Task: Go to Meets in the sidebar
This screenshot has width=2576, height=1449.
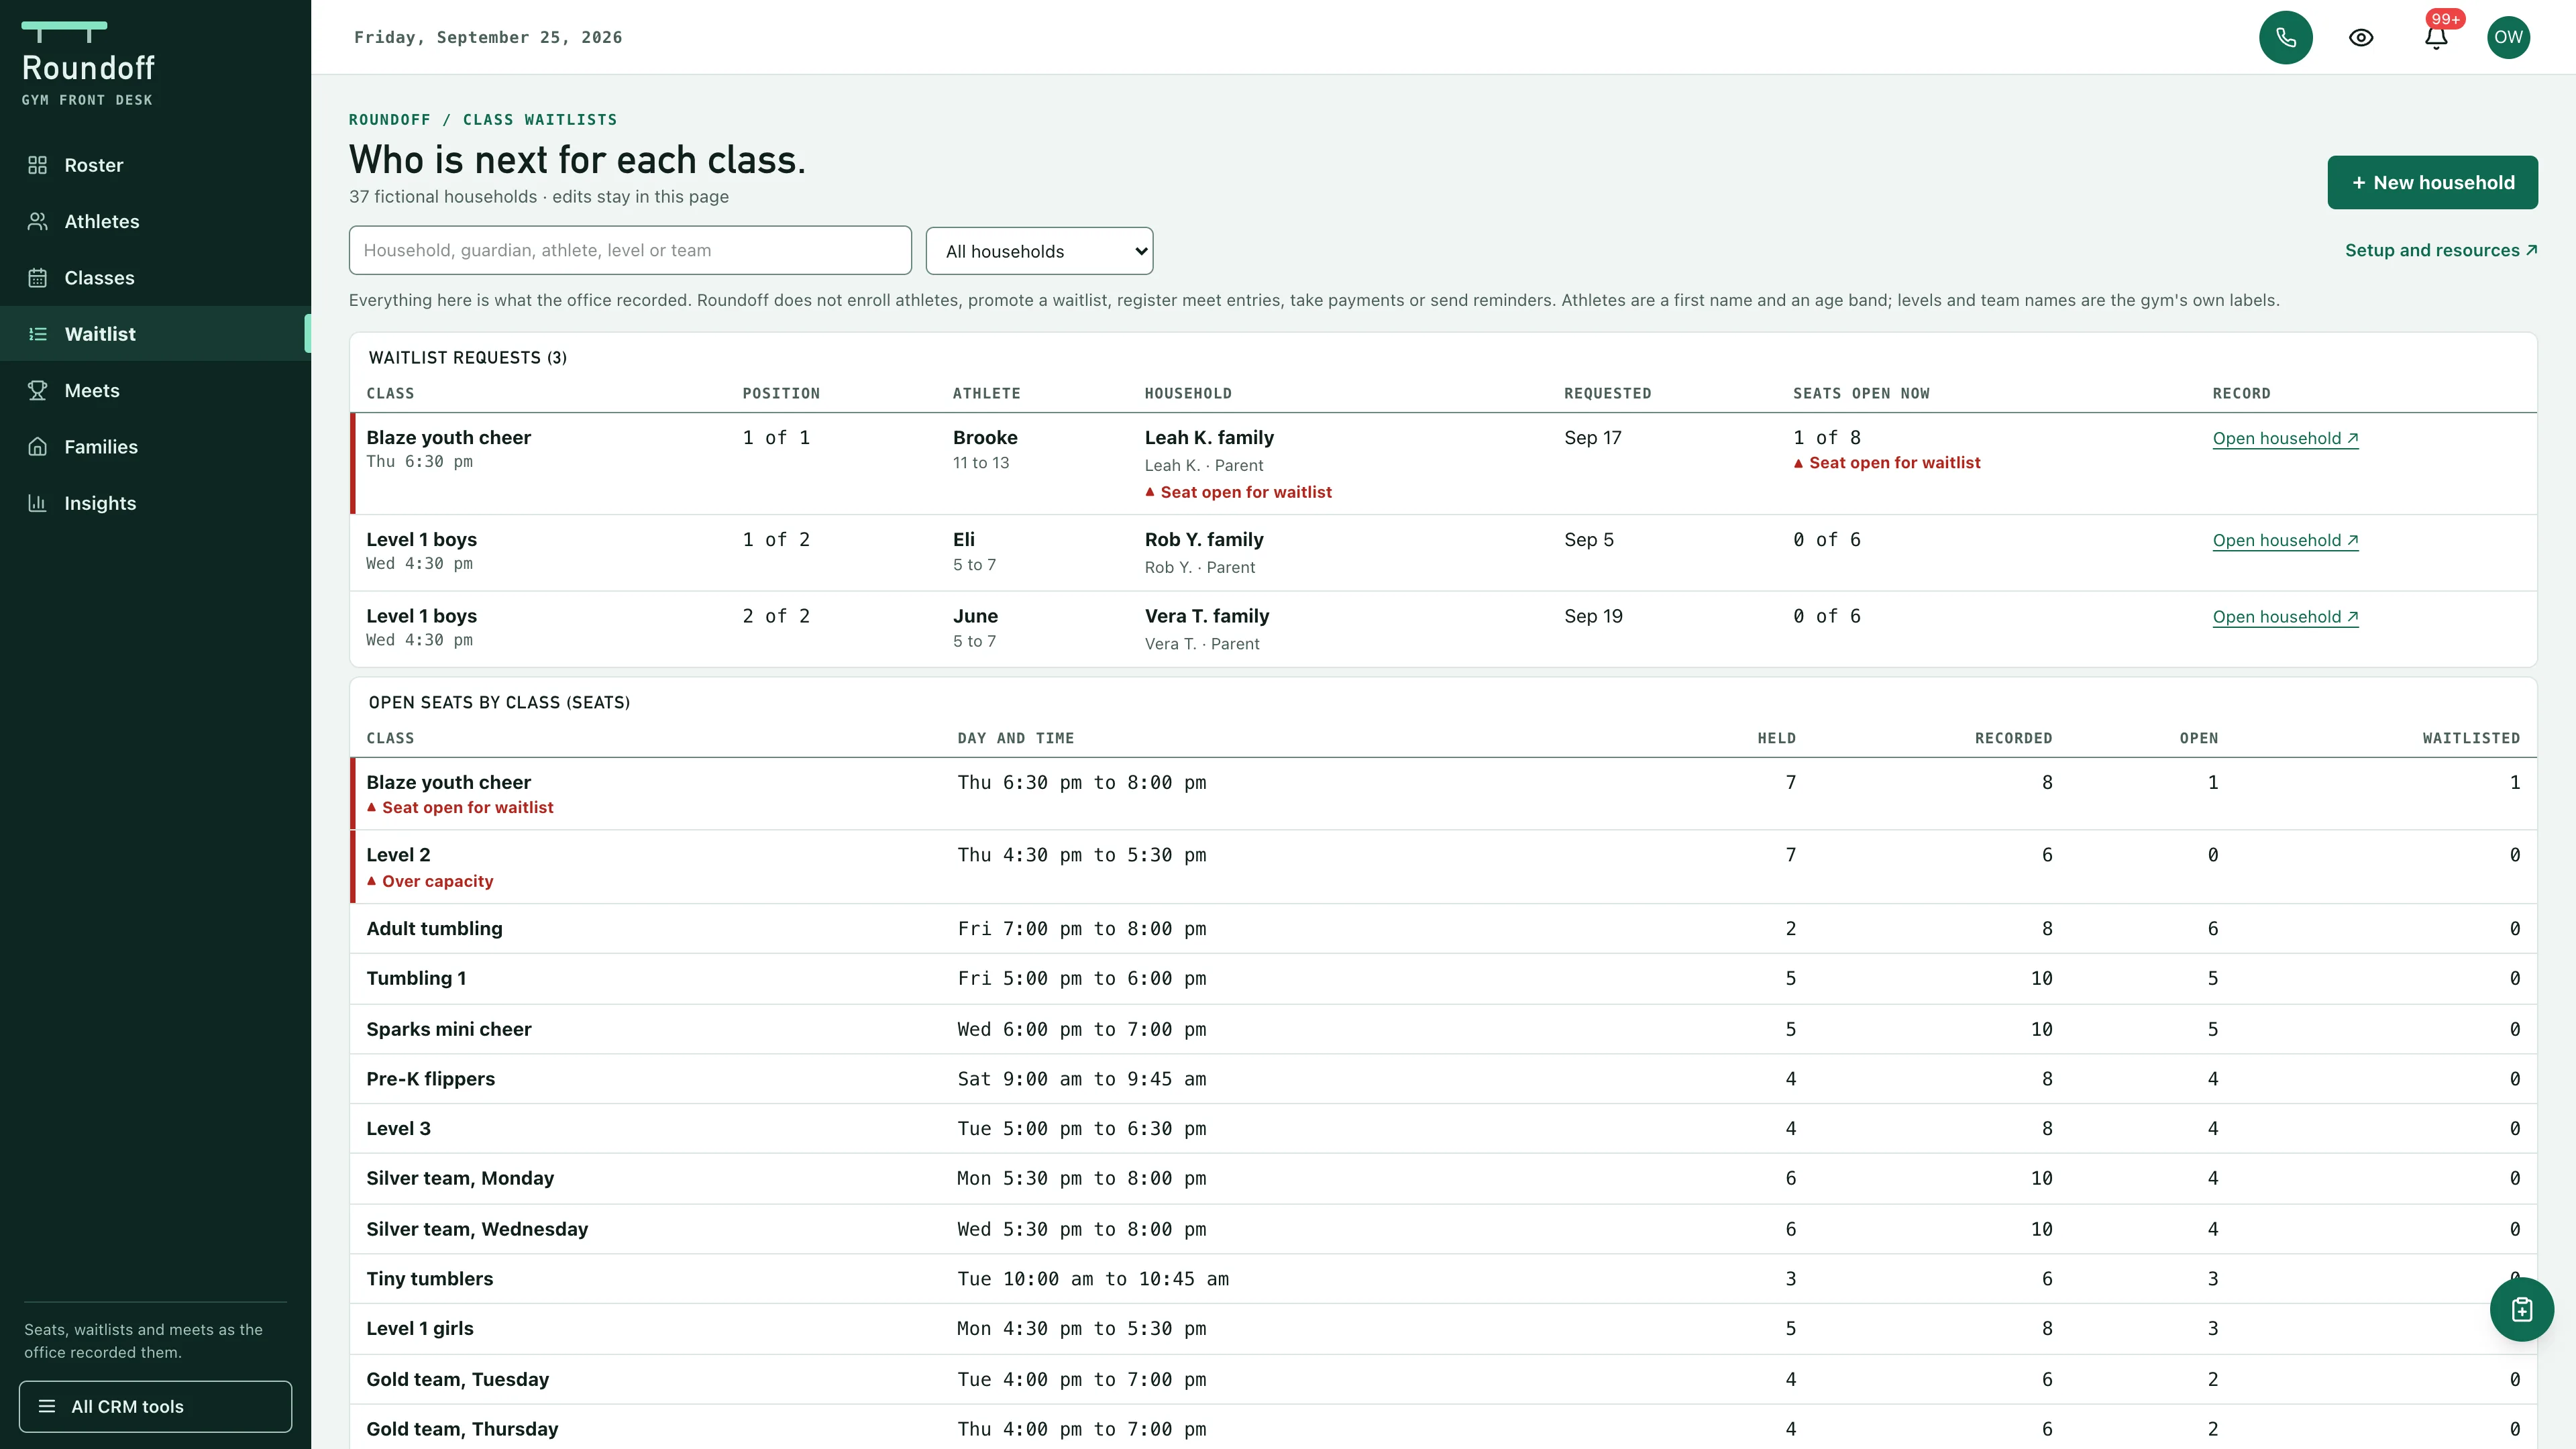Action: click(155, 390)
